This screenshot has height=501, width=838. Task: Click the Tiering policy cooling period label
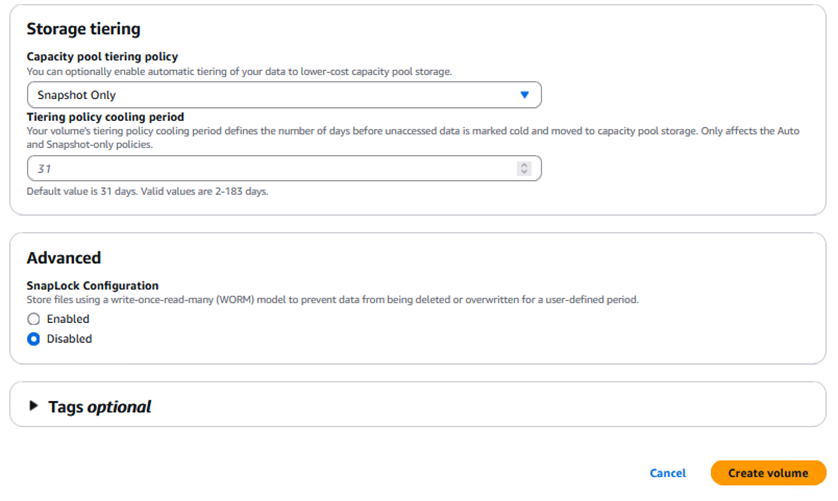pos(105,117)
